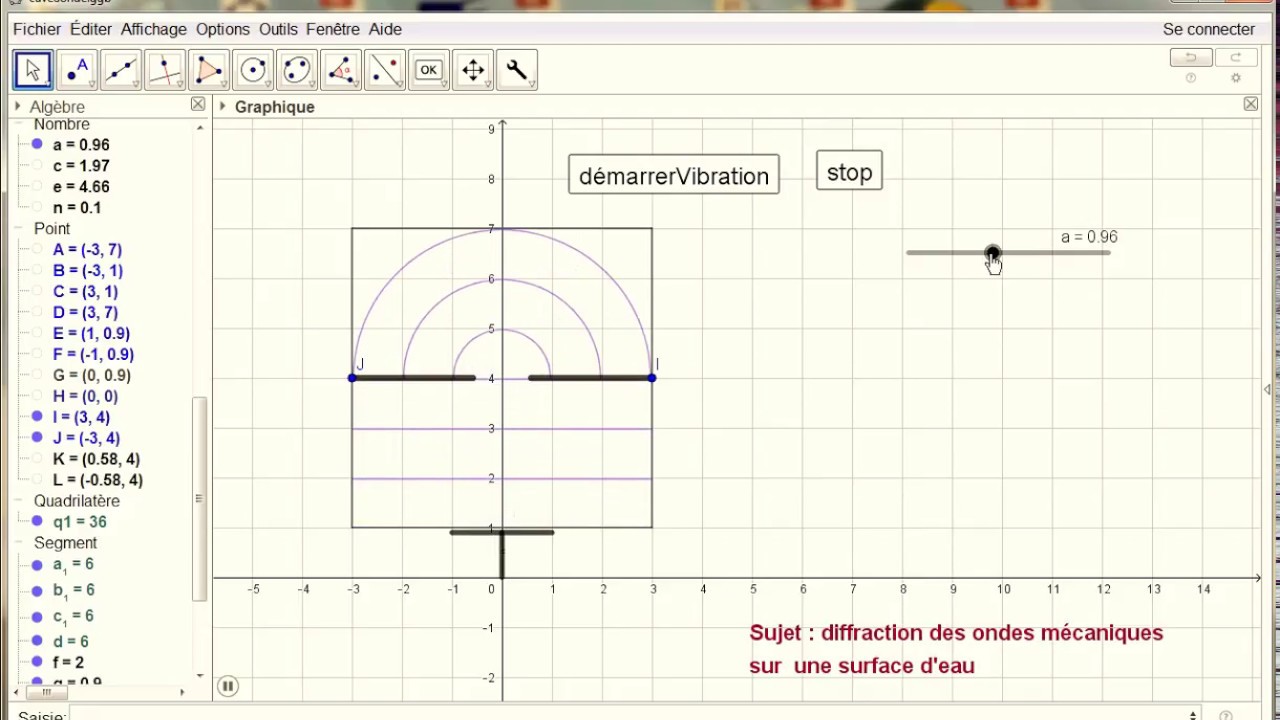Select the Polygon tool
Image resolution: width=1280 pixels, height=720 pixels.
pos(209,70)
